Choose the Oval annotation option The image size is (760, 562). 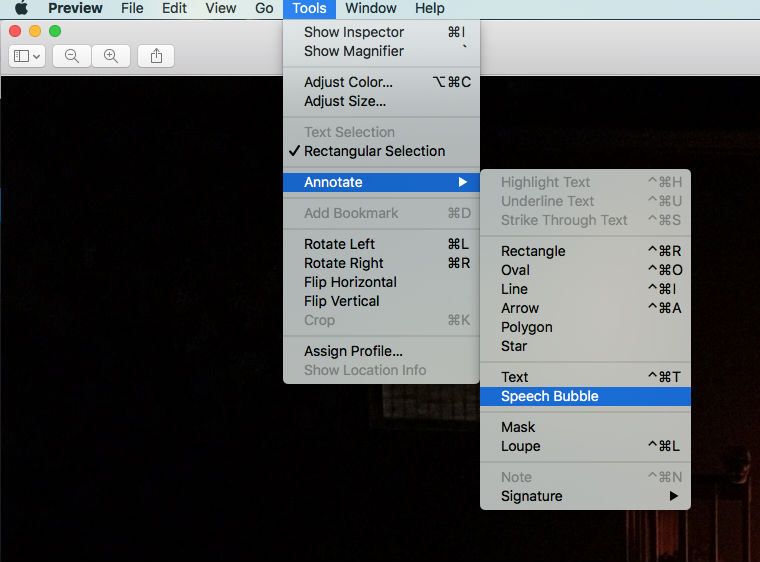[x=515, y=270]
